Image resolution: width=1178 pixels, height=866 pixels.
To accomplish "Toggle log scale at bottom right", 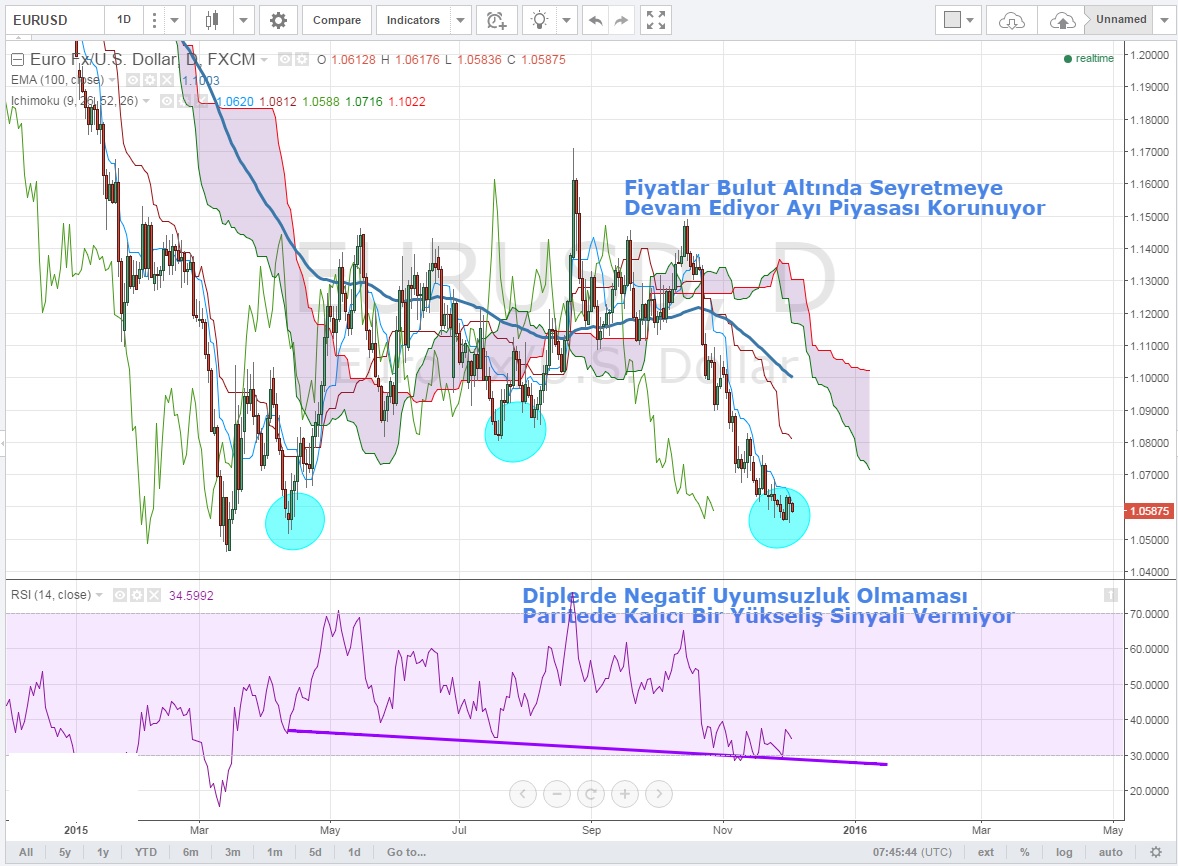I will [x=1065, y=852].
